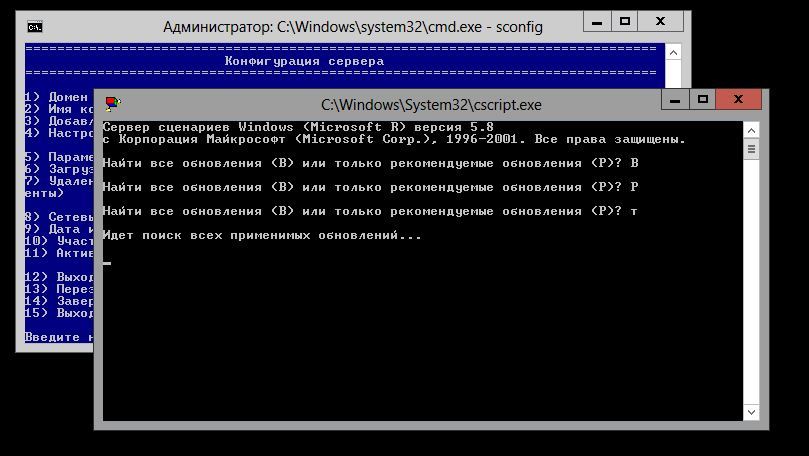The height and width of the screenshot is (456, 809).
Task: Click the cscript.exe window title bar icon
Action: point(113,104)
